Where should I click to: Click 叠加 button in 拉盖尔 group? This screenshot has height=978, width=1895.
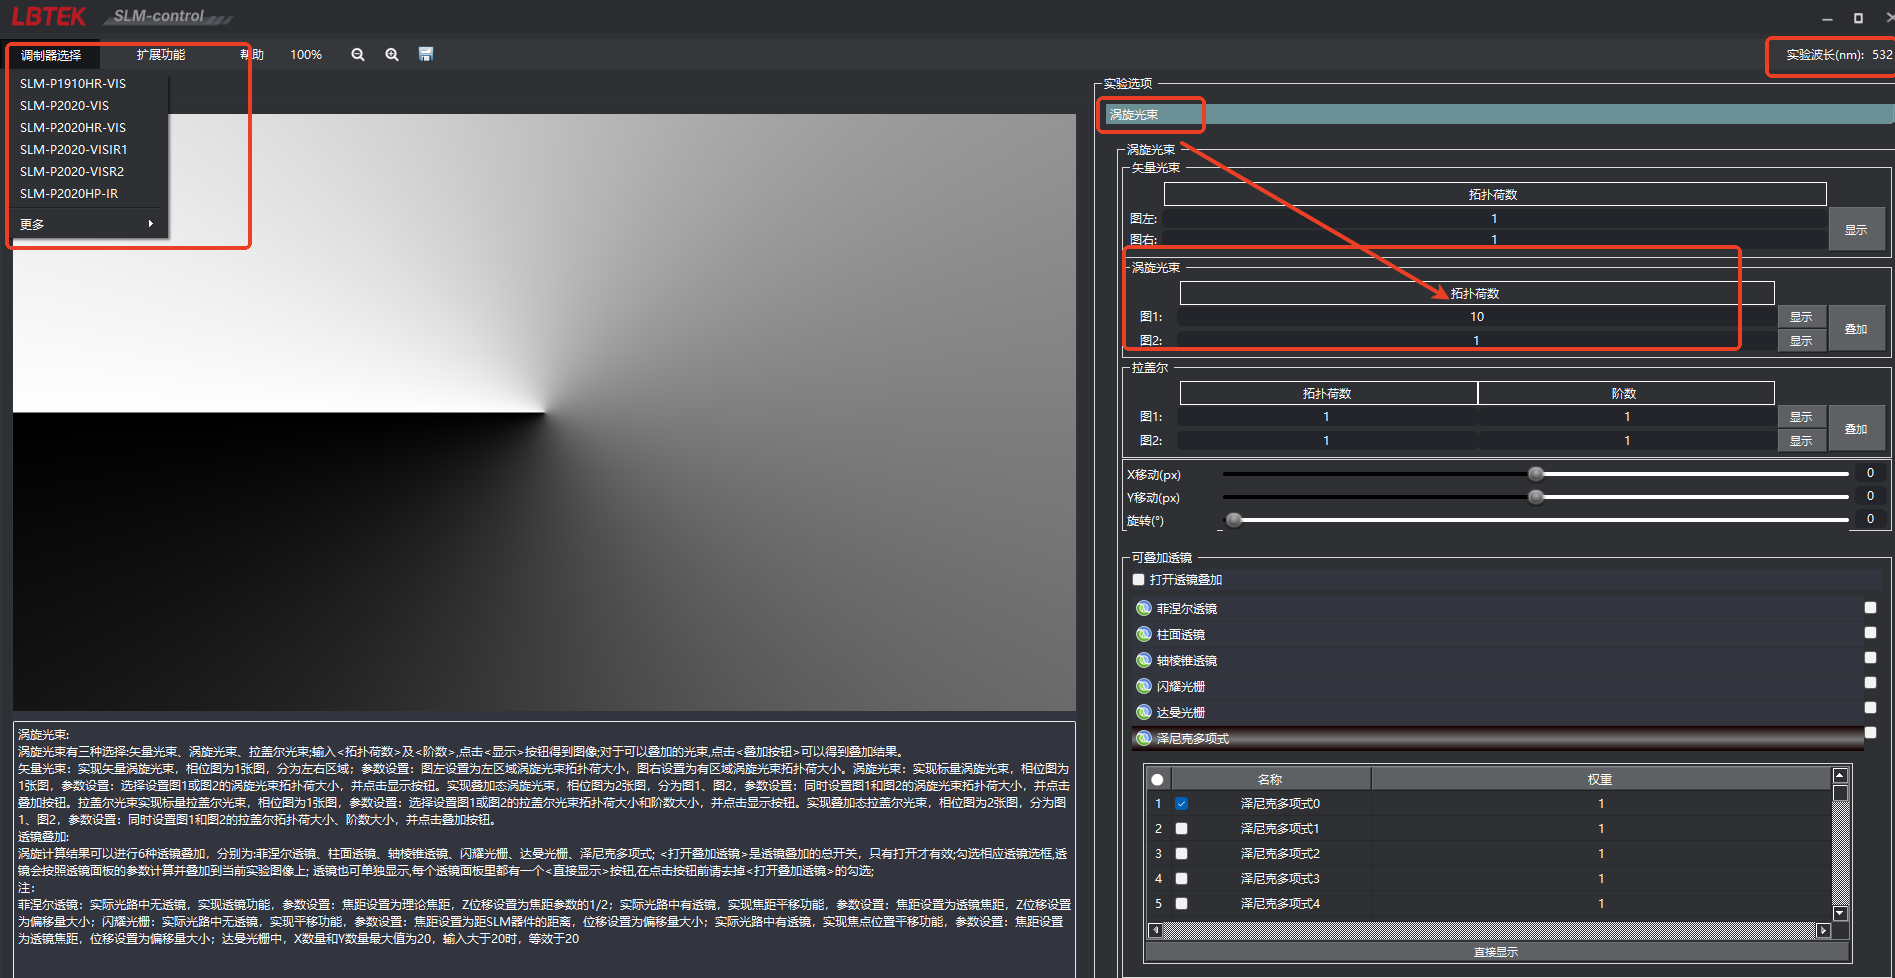[1856, 429]
